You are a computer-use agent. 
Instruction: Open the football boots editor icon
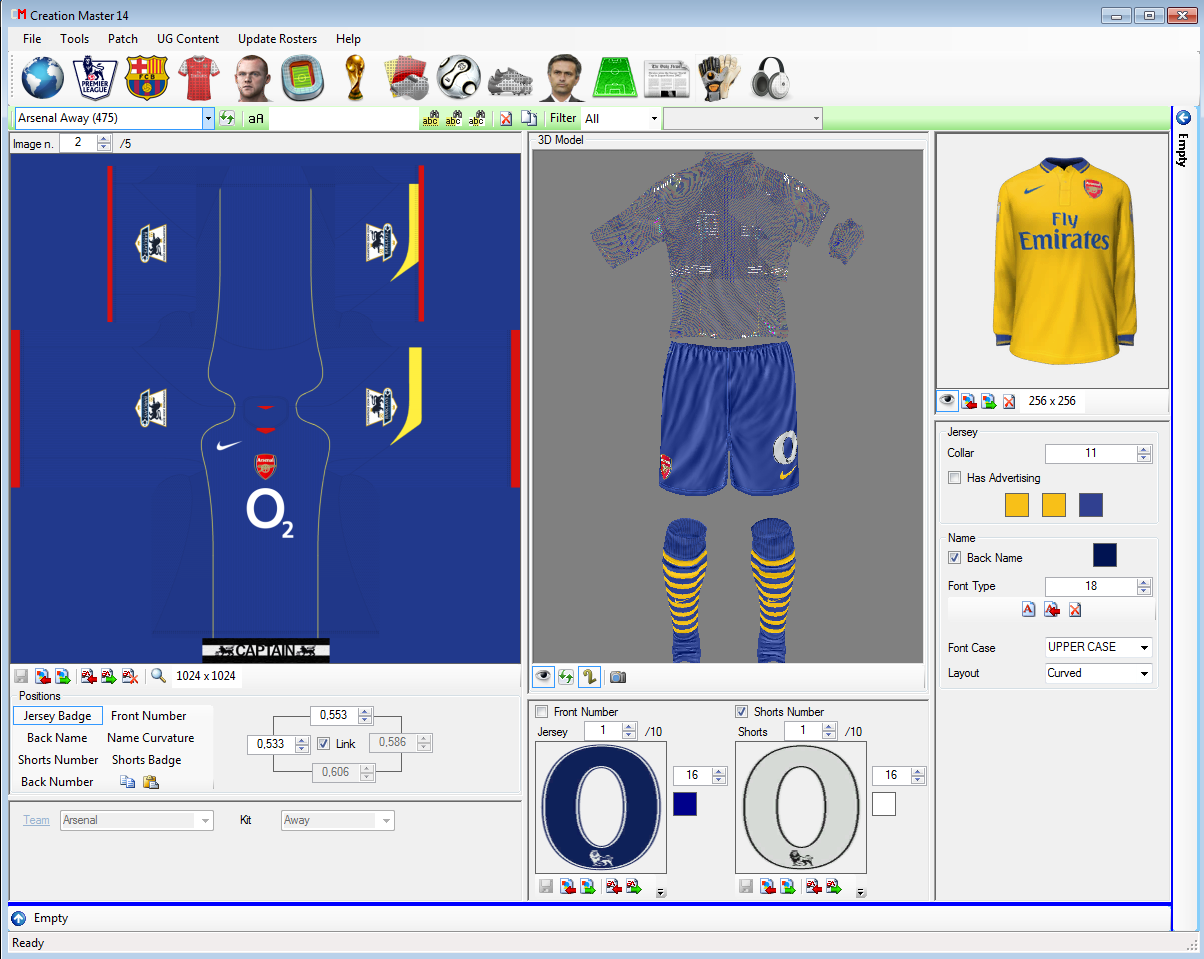pyautogui.click(x=512, y=80)
